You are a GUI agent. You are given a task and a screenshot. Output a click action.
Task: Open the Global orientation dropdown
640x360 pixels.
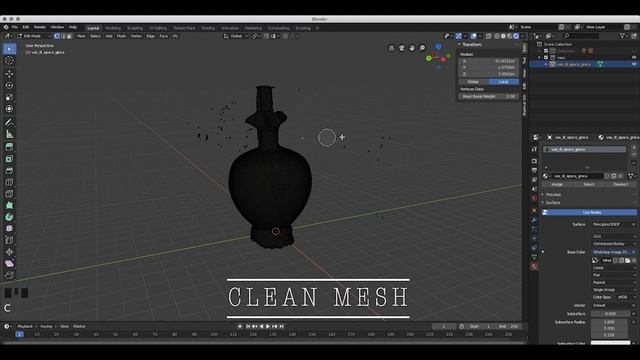pos(236,36)
